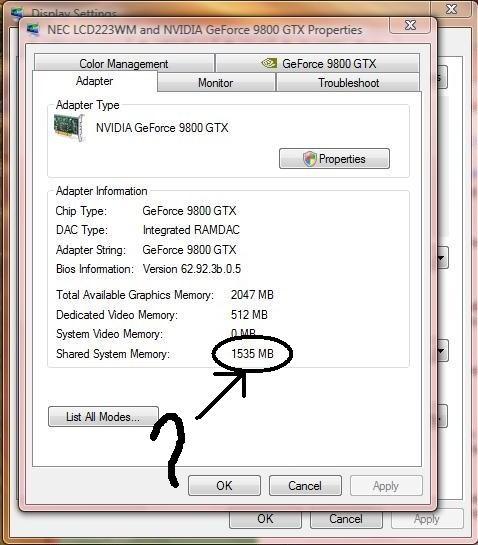This screenshot has height=545, width=478.
Task: Open the Color Management tab
Action: tap(124, 63)
